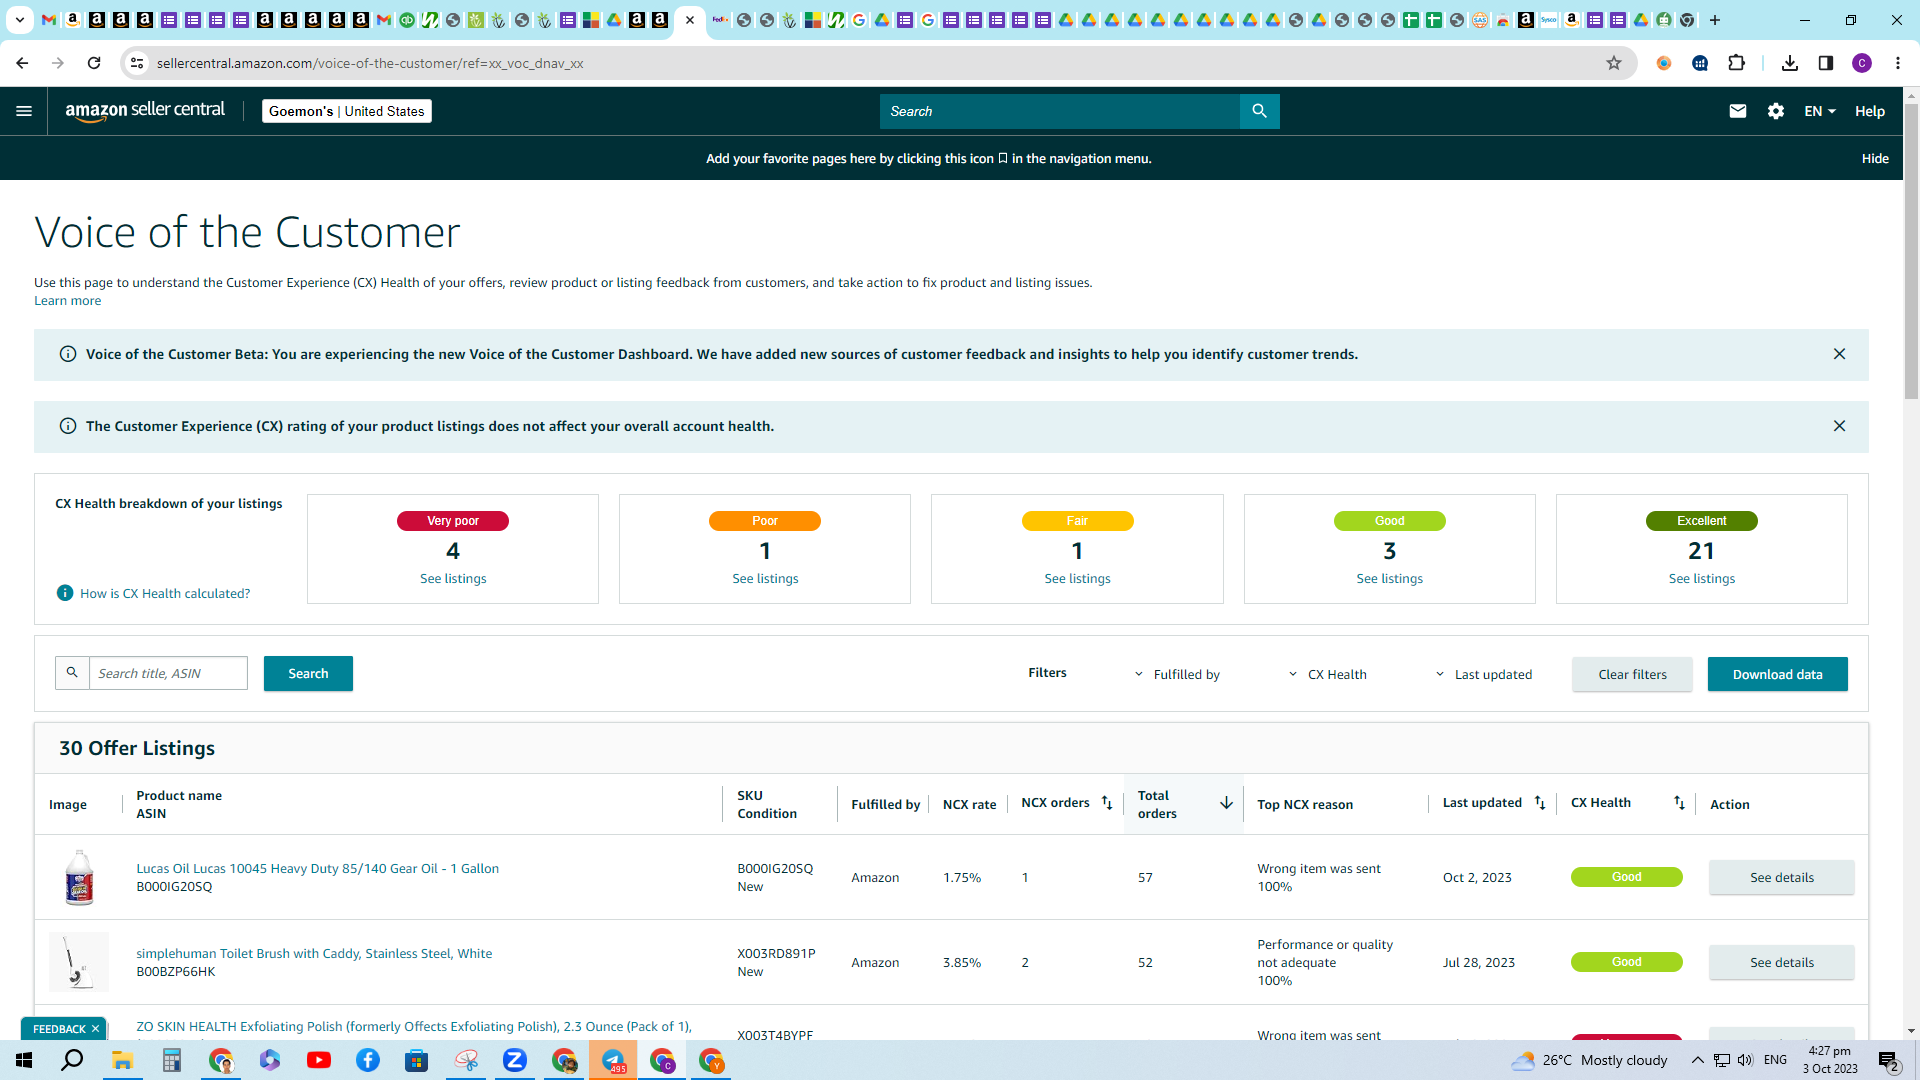Click simplehuman toilet brush thumbnail

79,962
